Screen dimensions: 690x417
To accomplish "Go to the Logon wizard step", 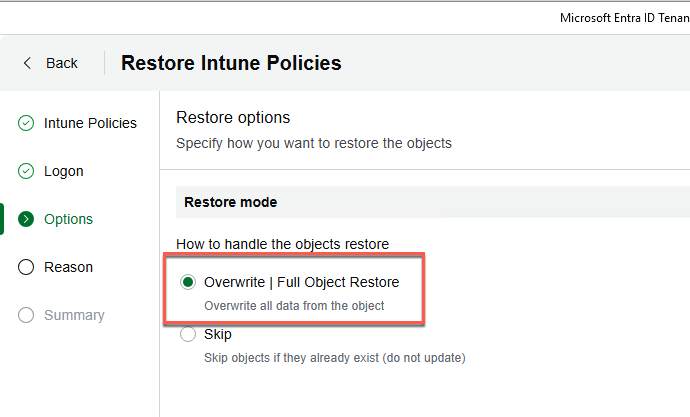I will coord(64,171).
